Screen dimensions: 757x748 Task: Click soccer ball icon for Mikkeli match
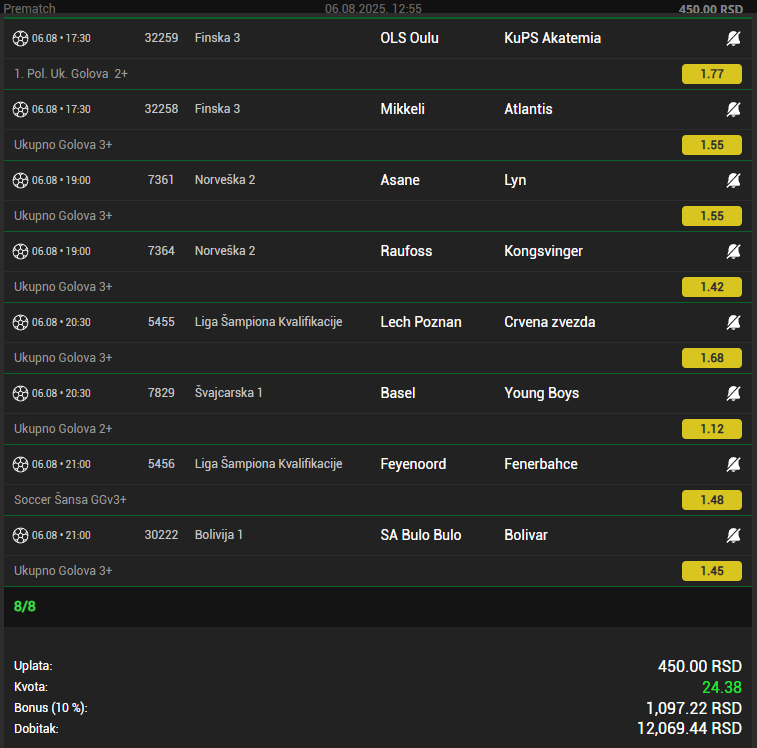click(x=20, y=109)
